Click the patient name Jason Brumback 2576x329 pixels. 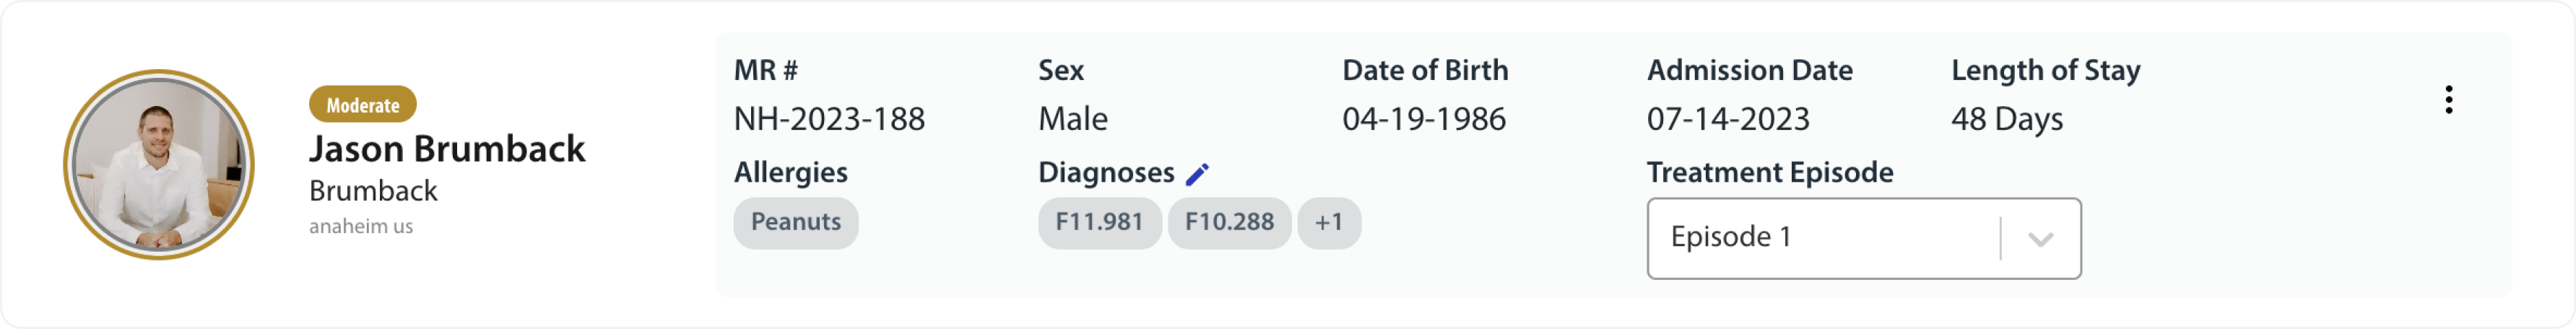click(x=447, y=149)
